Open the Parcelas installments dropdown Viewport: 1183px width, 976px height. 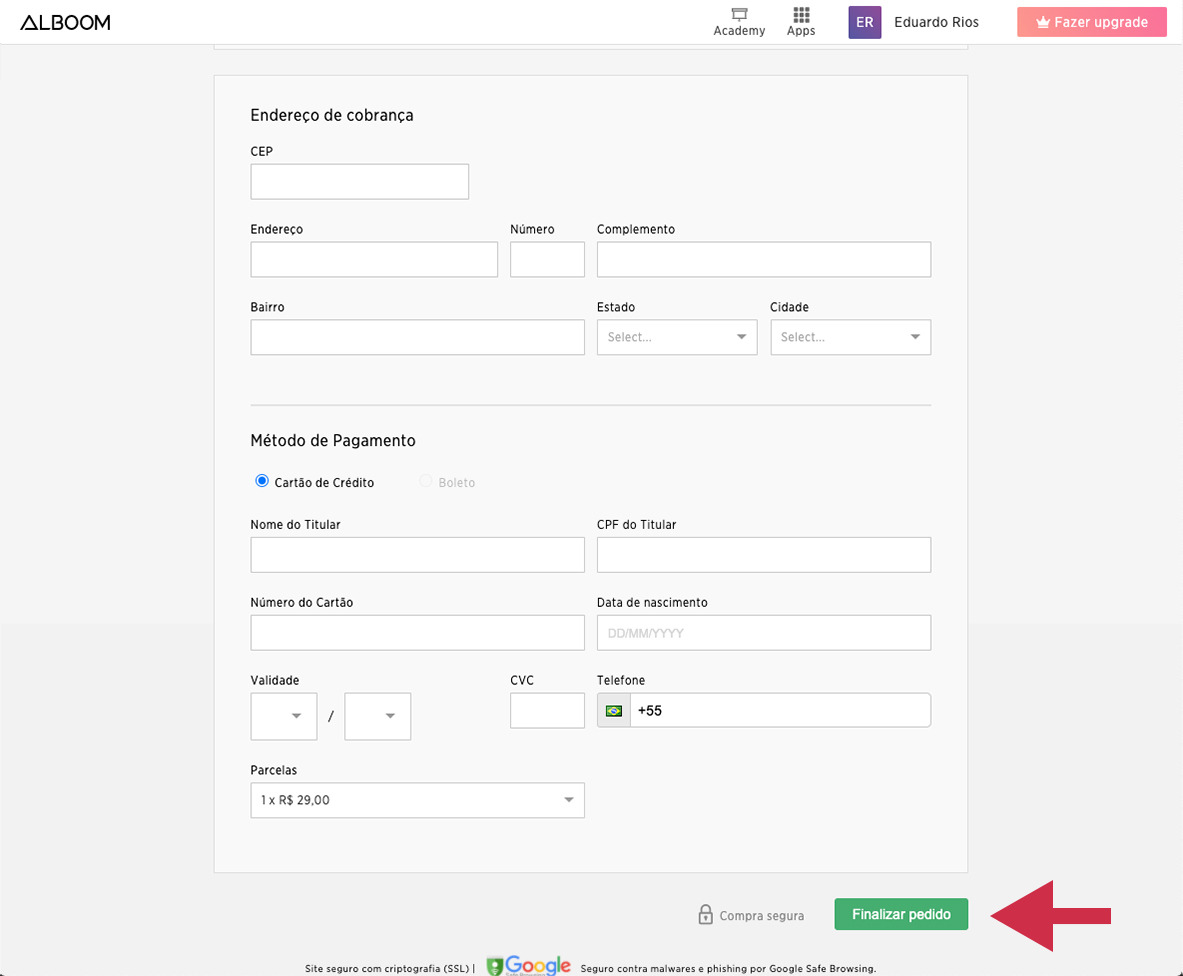417,800
